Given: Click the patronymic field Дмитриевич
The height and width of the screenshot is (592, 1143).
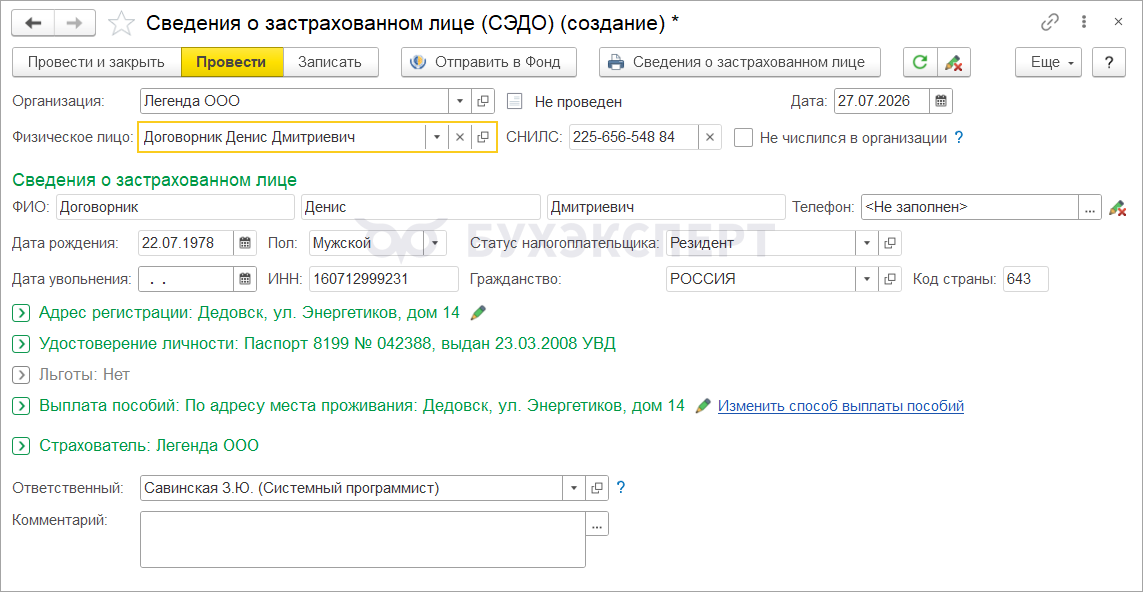Looking at the screenshot, I should [666, 207].
